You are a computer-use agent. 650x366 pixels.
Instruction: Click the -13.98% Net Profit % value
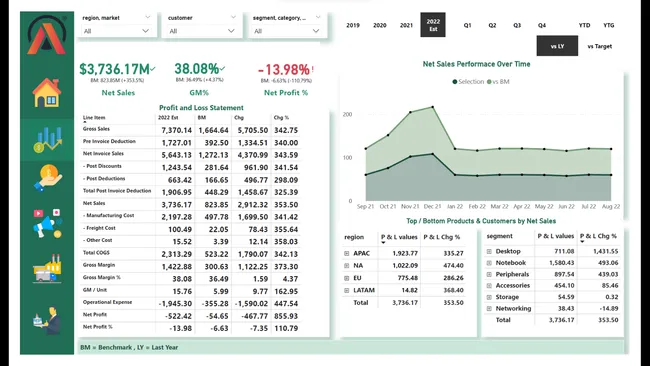click(x=285, y=69)
